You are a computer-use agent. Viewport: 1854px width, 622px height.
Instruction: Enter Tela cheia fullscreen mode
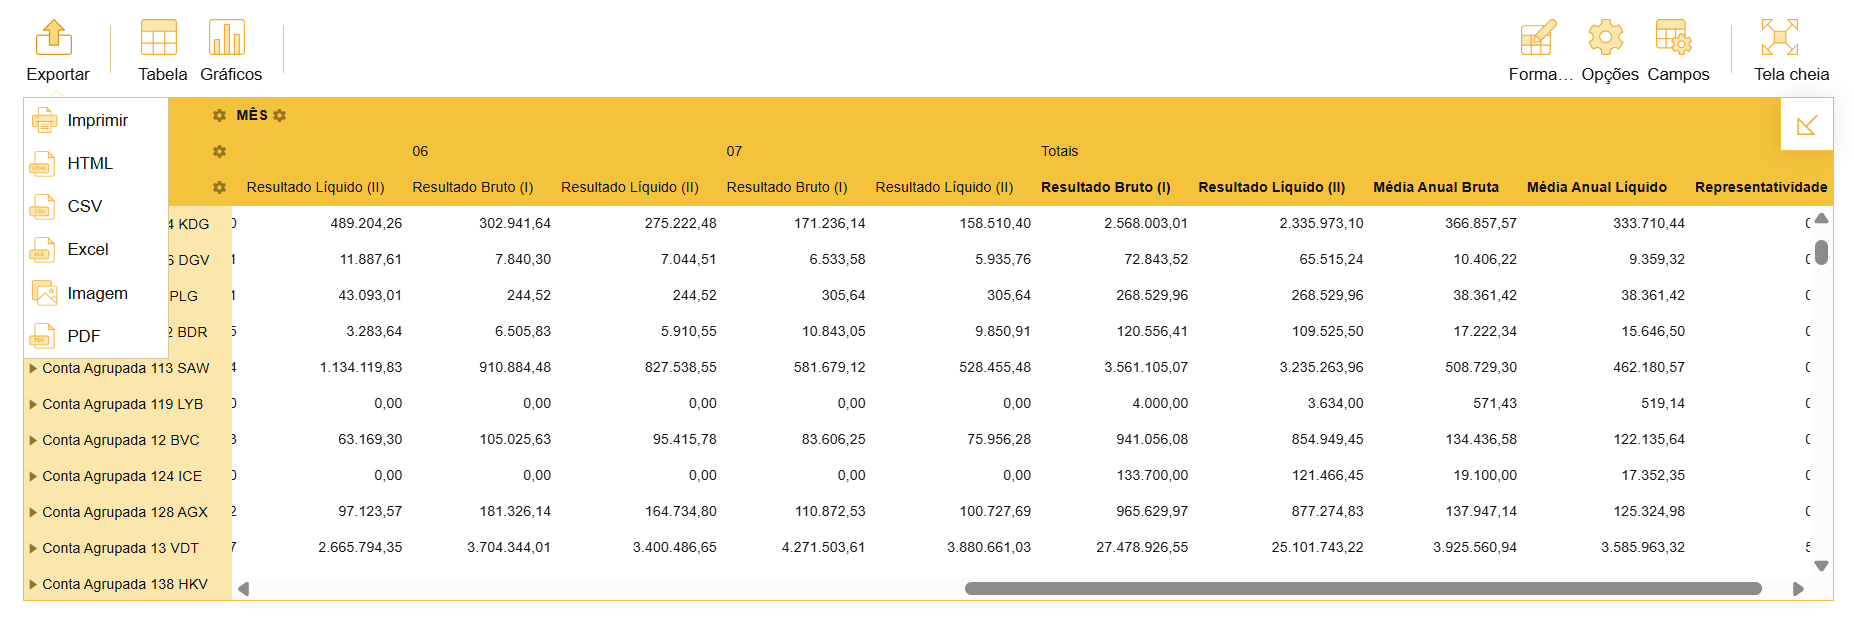(1791, 51)
